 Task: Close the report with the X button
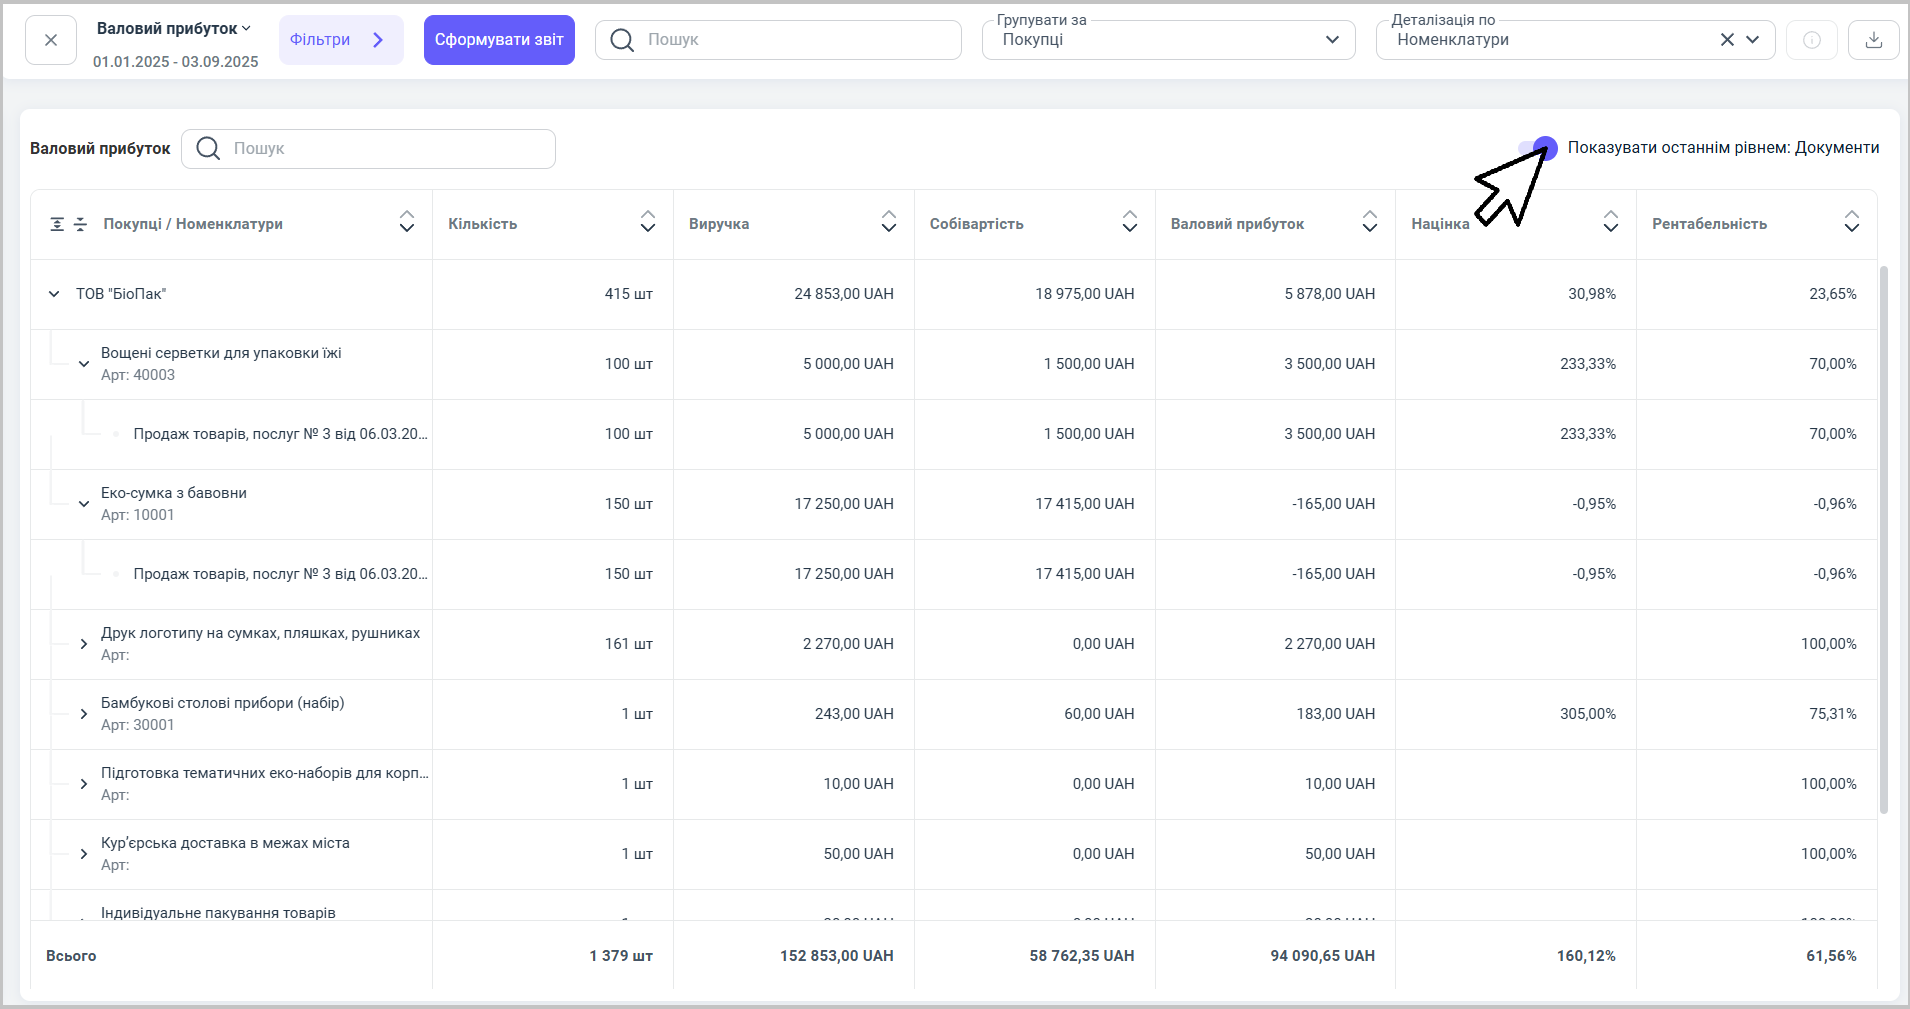pos(51,40)
